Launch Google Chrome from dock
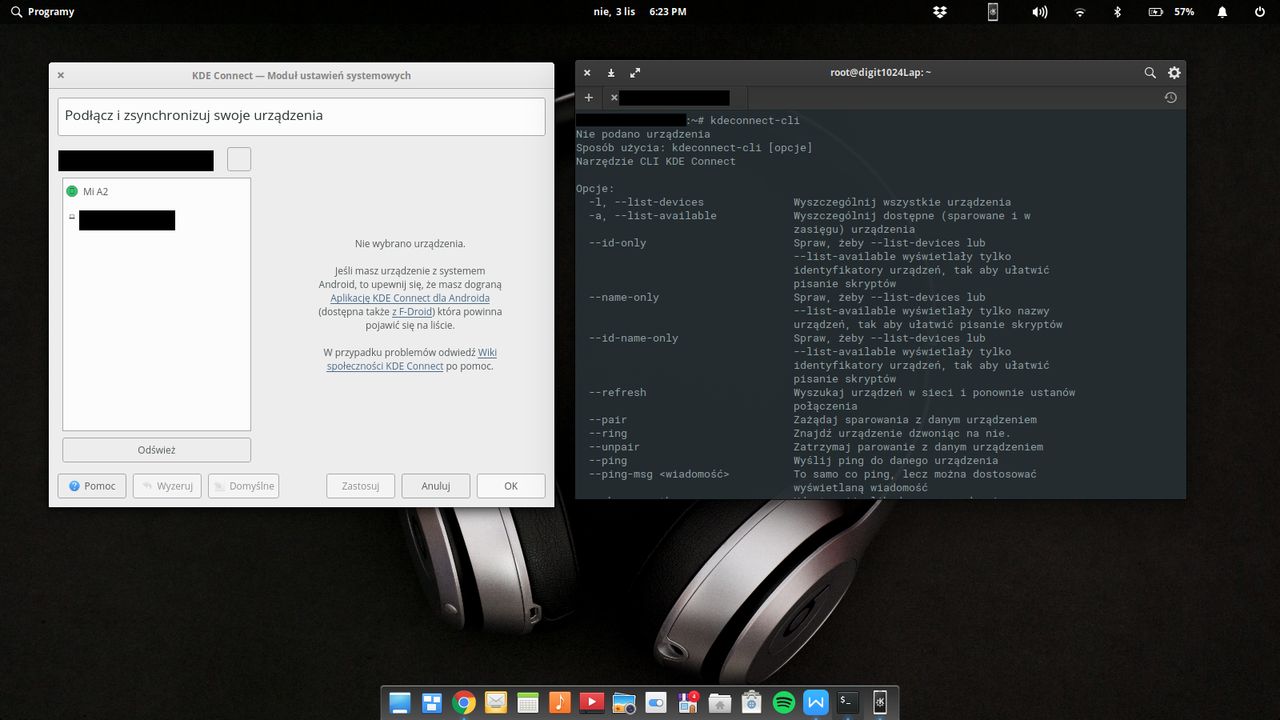 (x=463, y=703)
